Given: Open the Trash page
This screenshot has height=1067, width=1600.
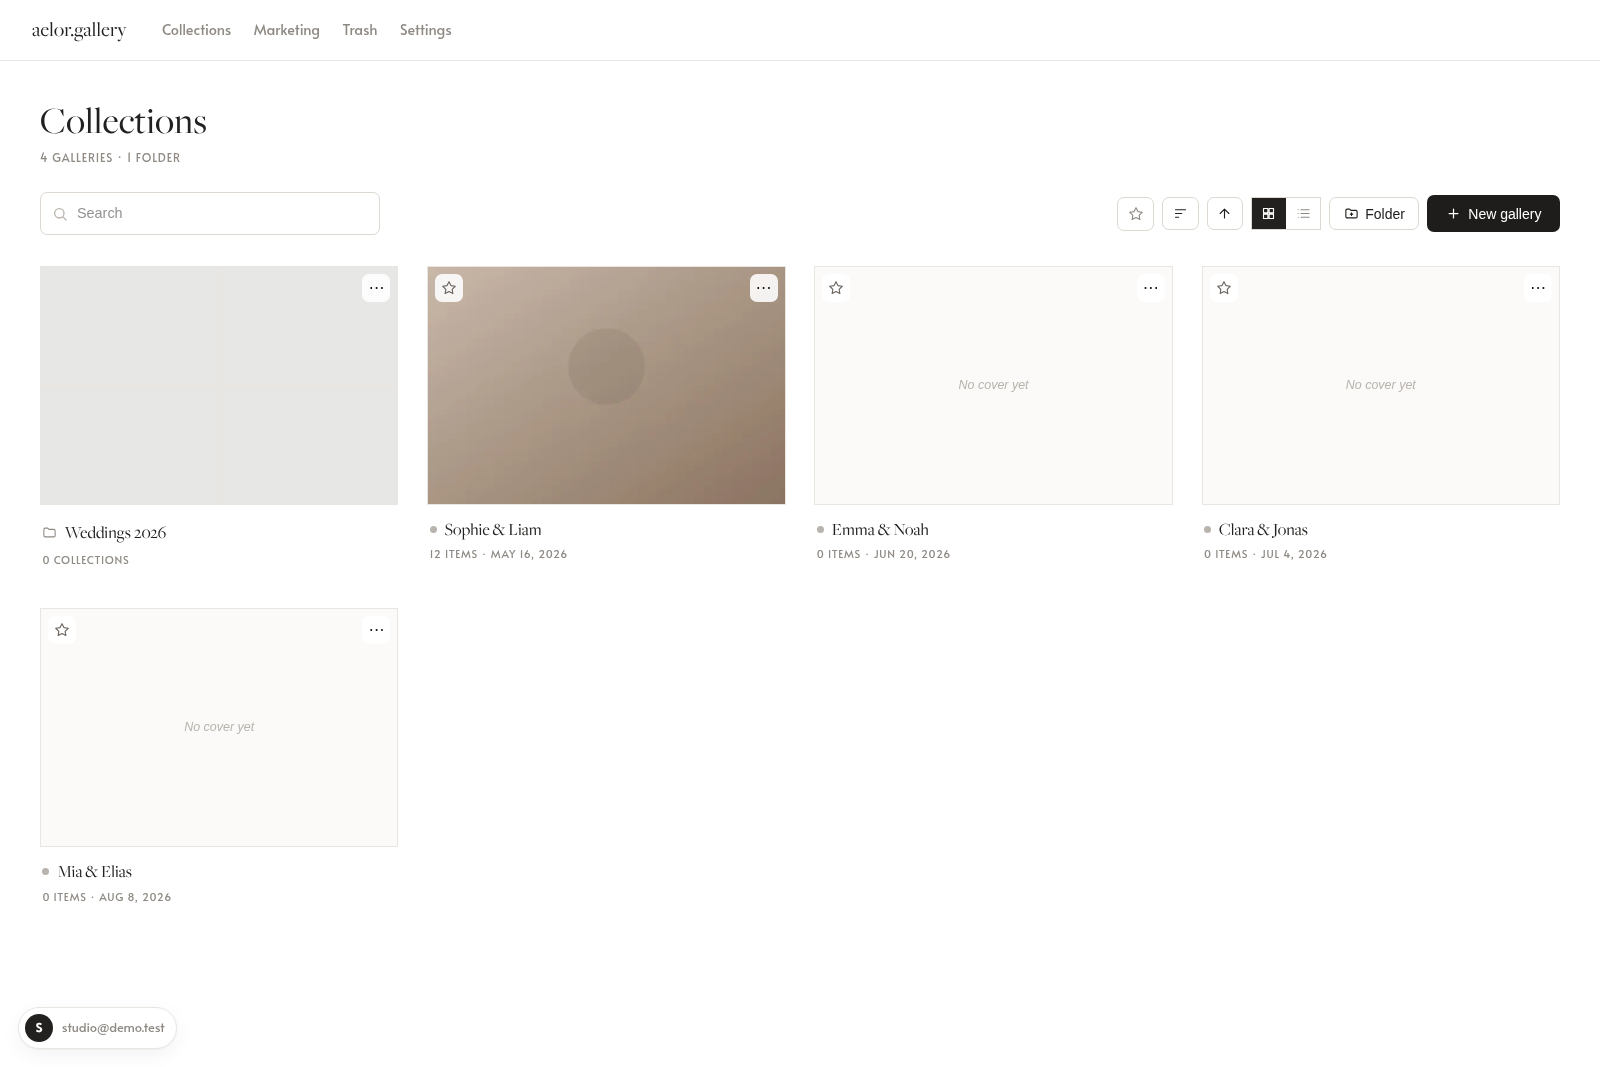Looking at the screenshot, I should (x=360, y=30).
